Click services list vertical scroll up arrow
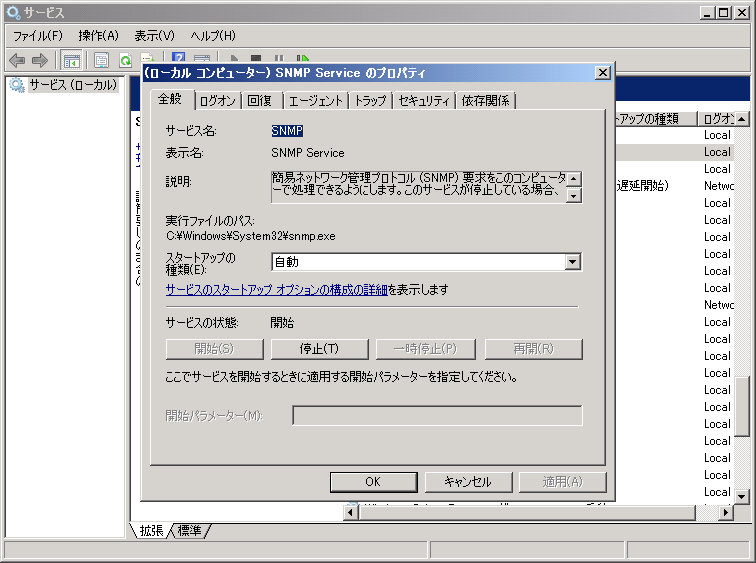756x563 pixels. (x=742, y=119)
